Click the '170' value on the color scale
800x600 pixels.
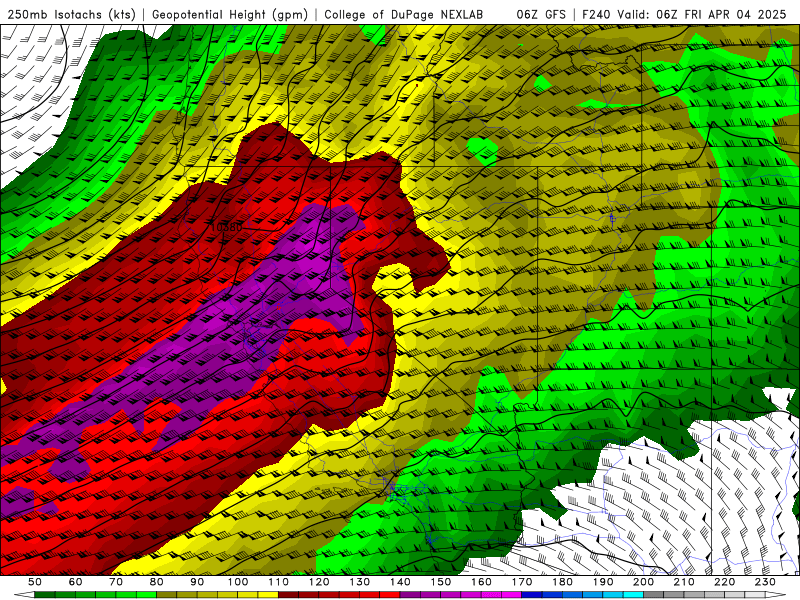click(521, 582)
